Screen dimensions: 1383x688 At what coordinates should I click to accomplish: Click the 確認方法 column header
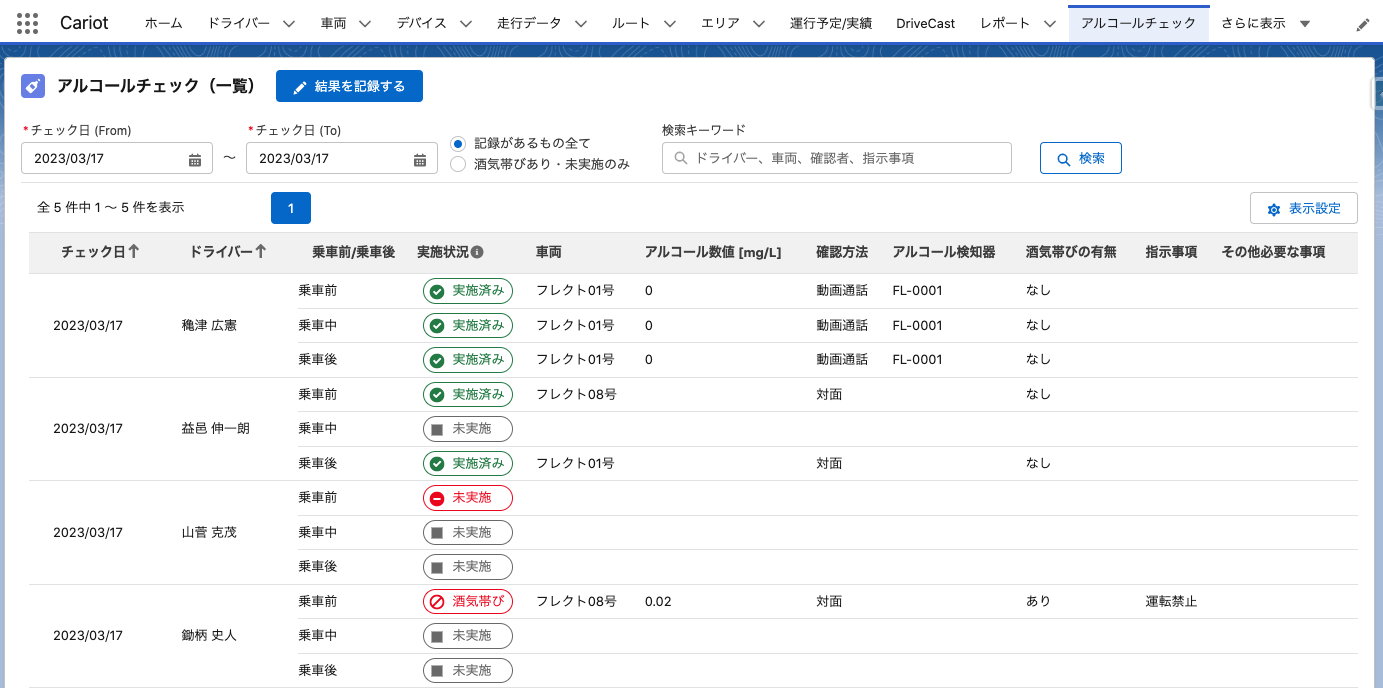click(842, 252)
